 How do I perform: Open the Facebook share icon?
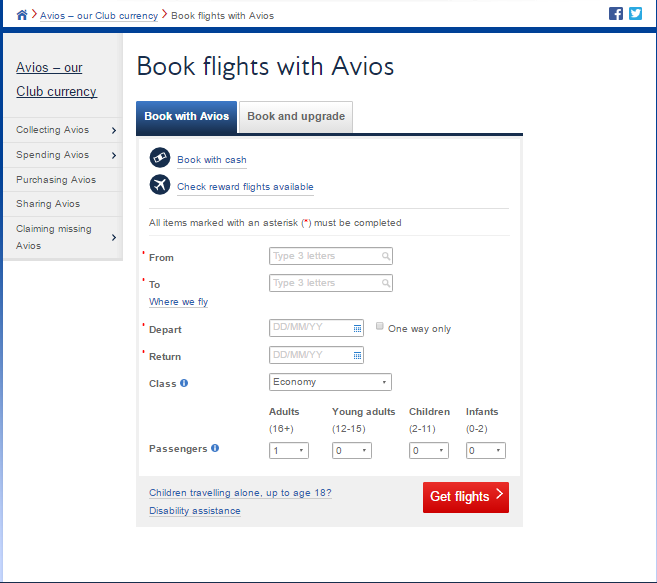click(x=616, y=14)
